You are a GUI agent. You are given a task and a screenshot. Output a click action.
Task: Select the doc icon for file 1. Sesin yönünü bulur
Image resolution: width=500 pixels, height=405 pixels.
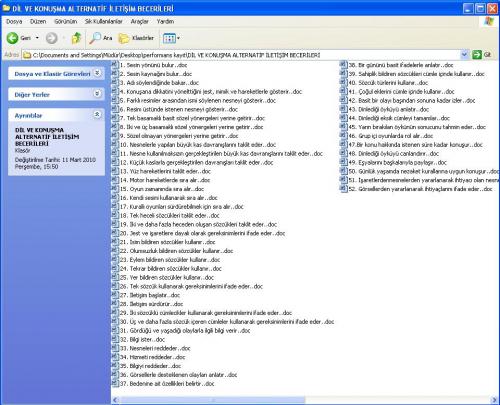(115, 64)
